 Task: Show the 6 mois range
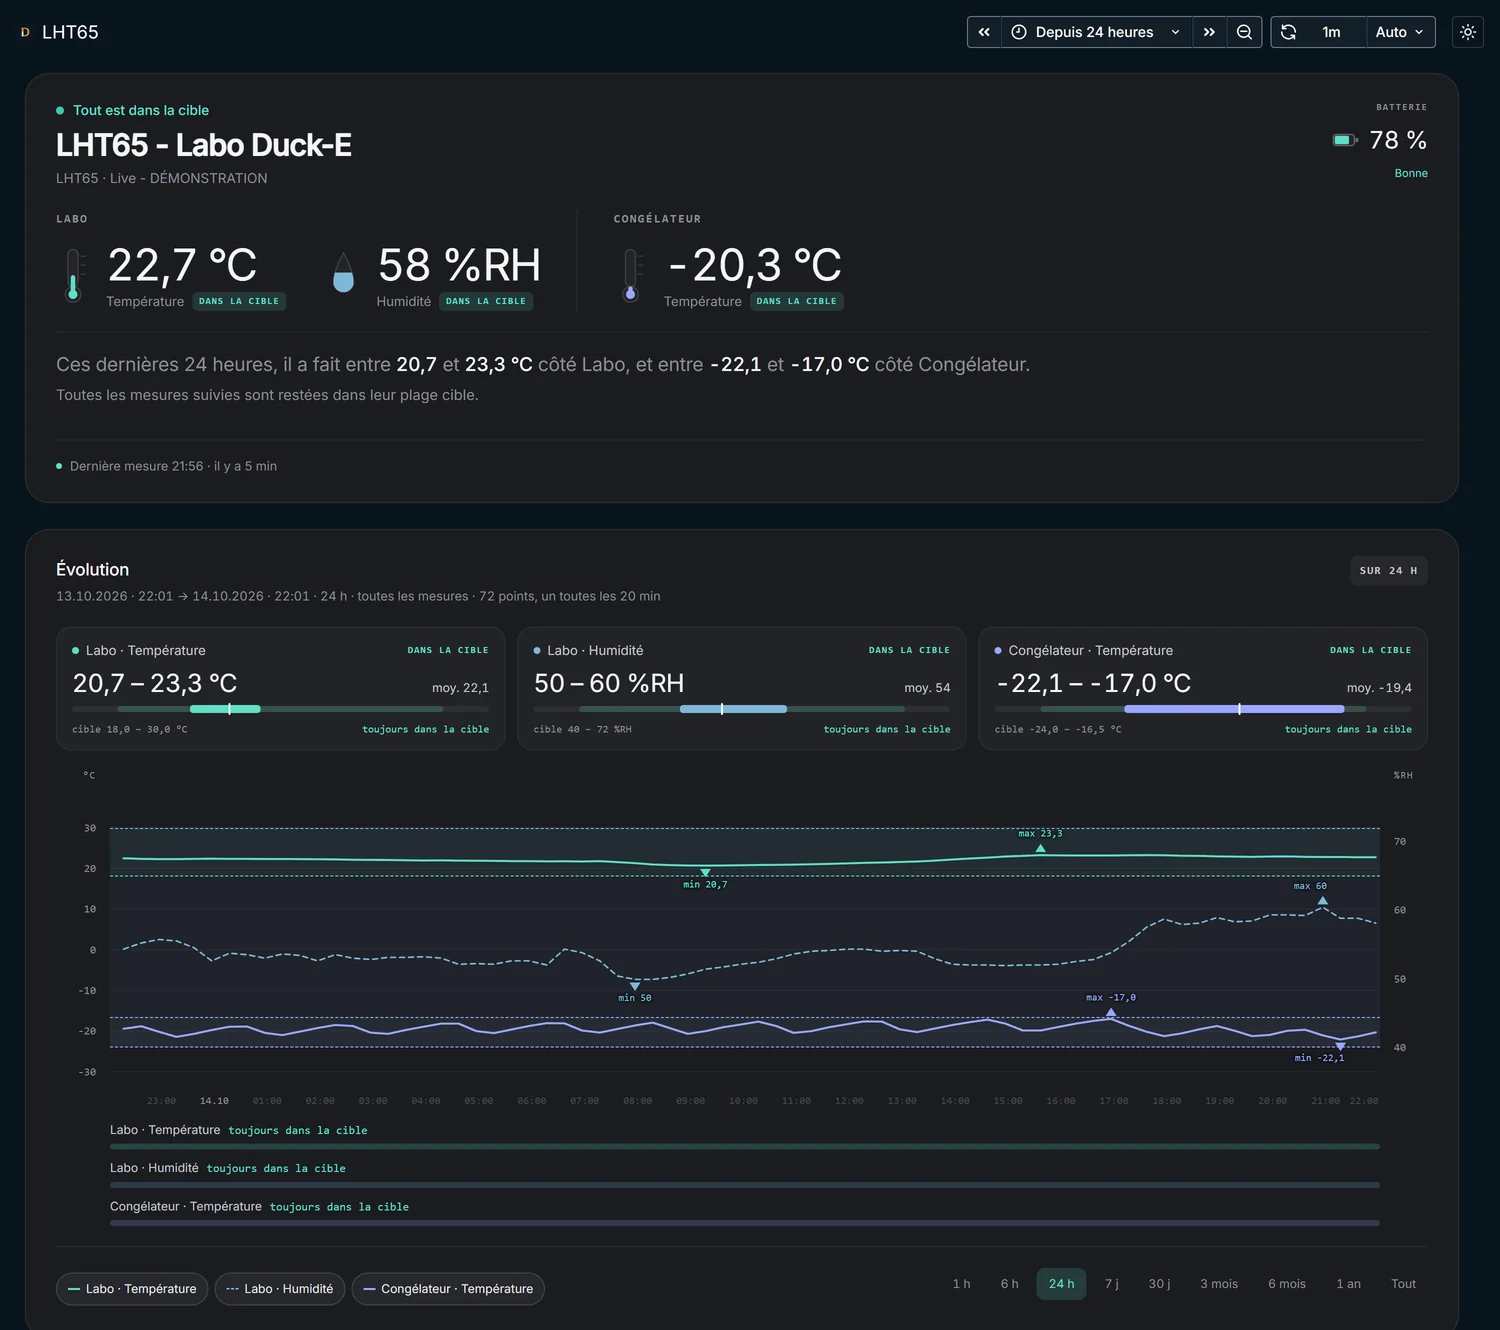[1287, 1284]
